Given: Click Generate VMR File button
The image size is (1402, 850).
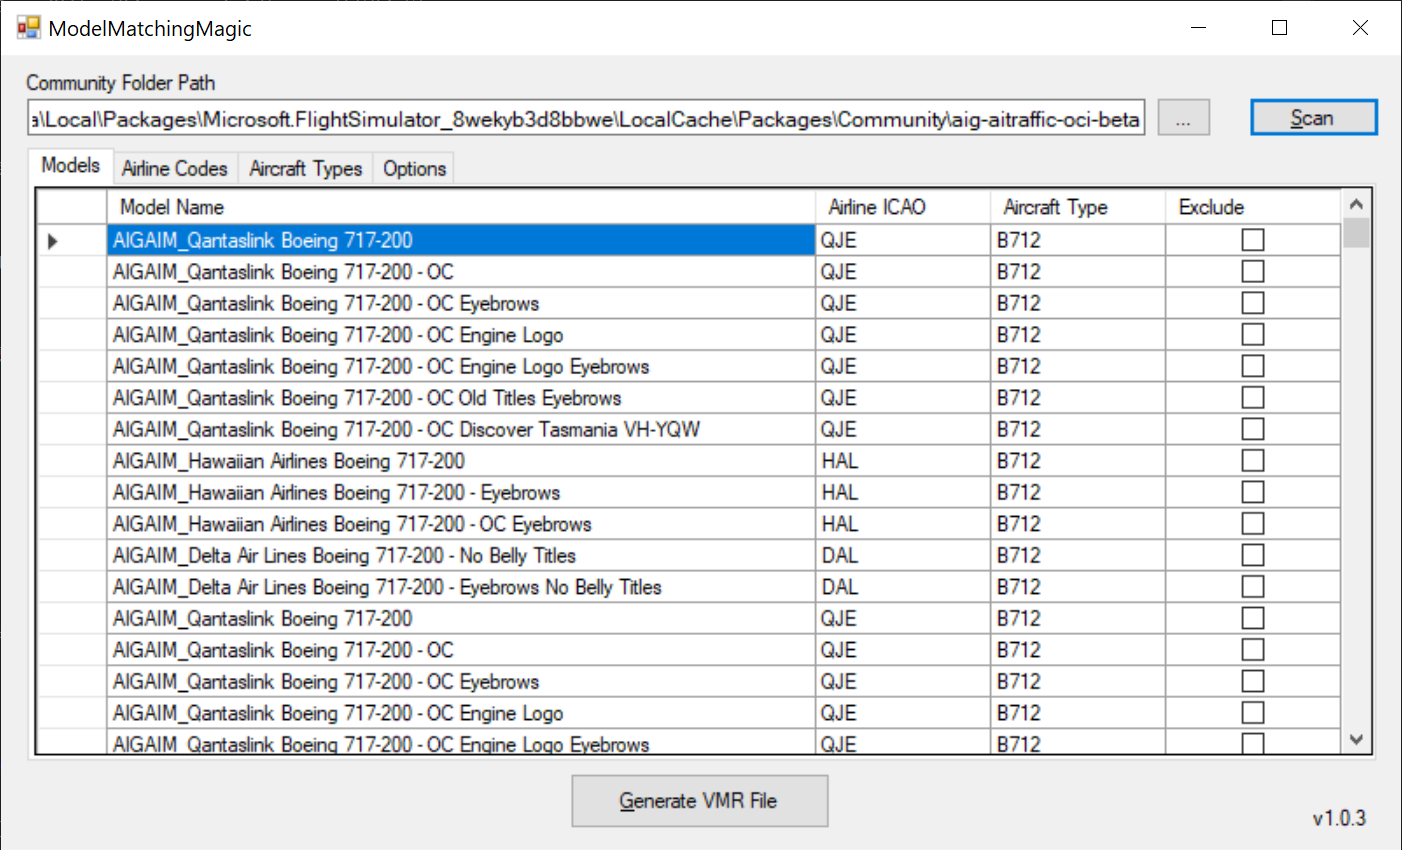Looking at the screenshot, I should (x=699, y=801).
